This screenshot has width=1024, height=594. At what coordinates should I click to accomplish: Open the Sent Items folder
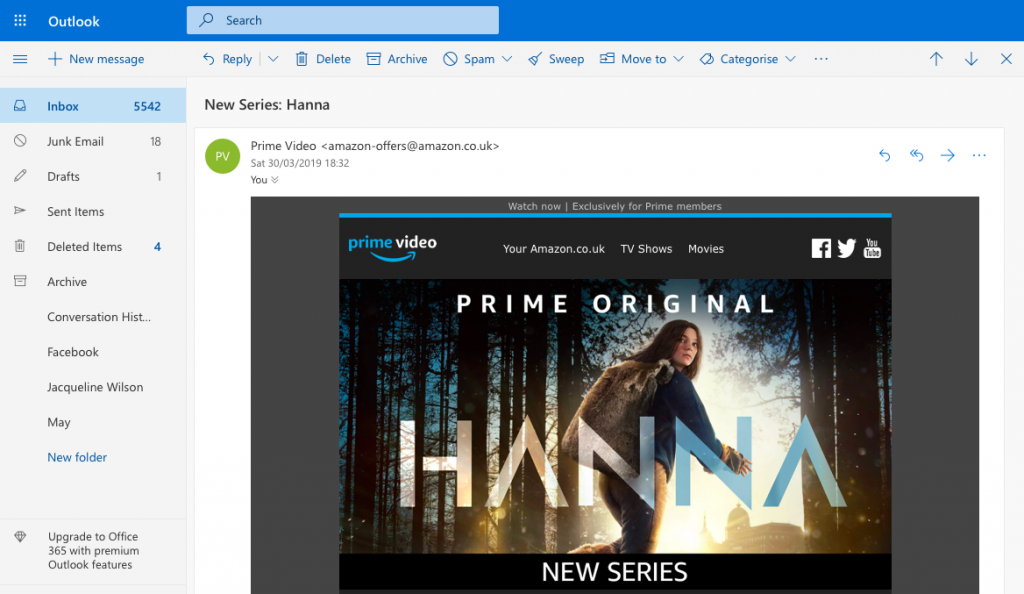(x=93, y=211)
